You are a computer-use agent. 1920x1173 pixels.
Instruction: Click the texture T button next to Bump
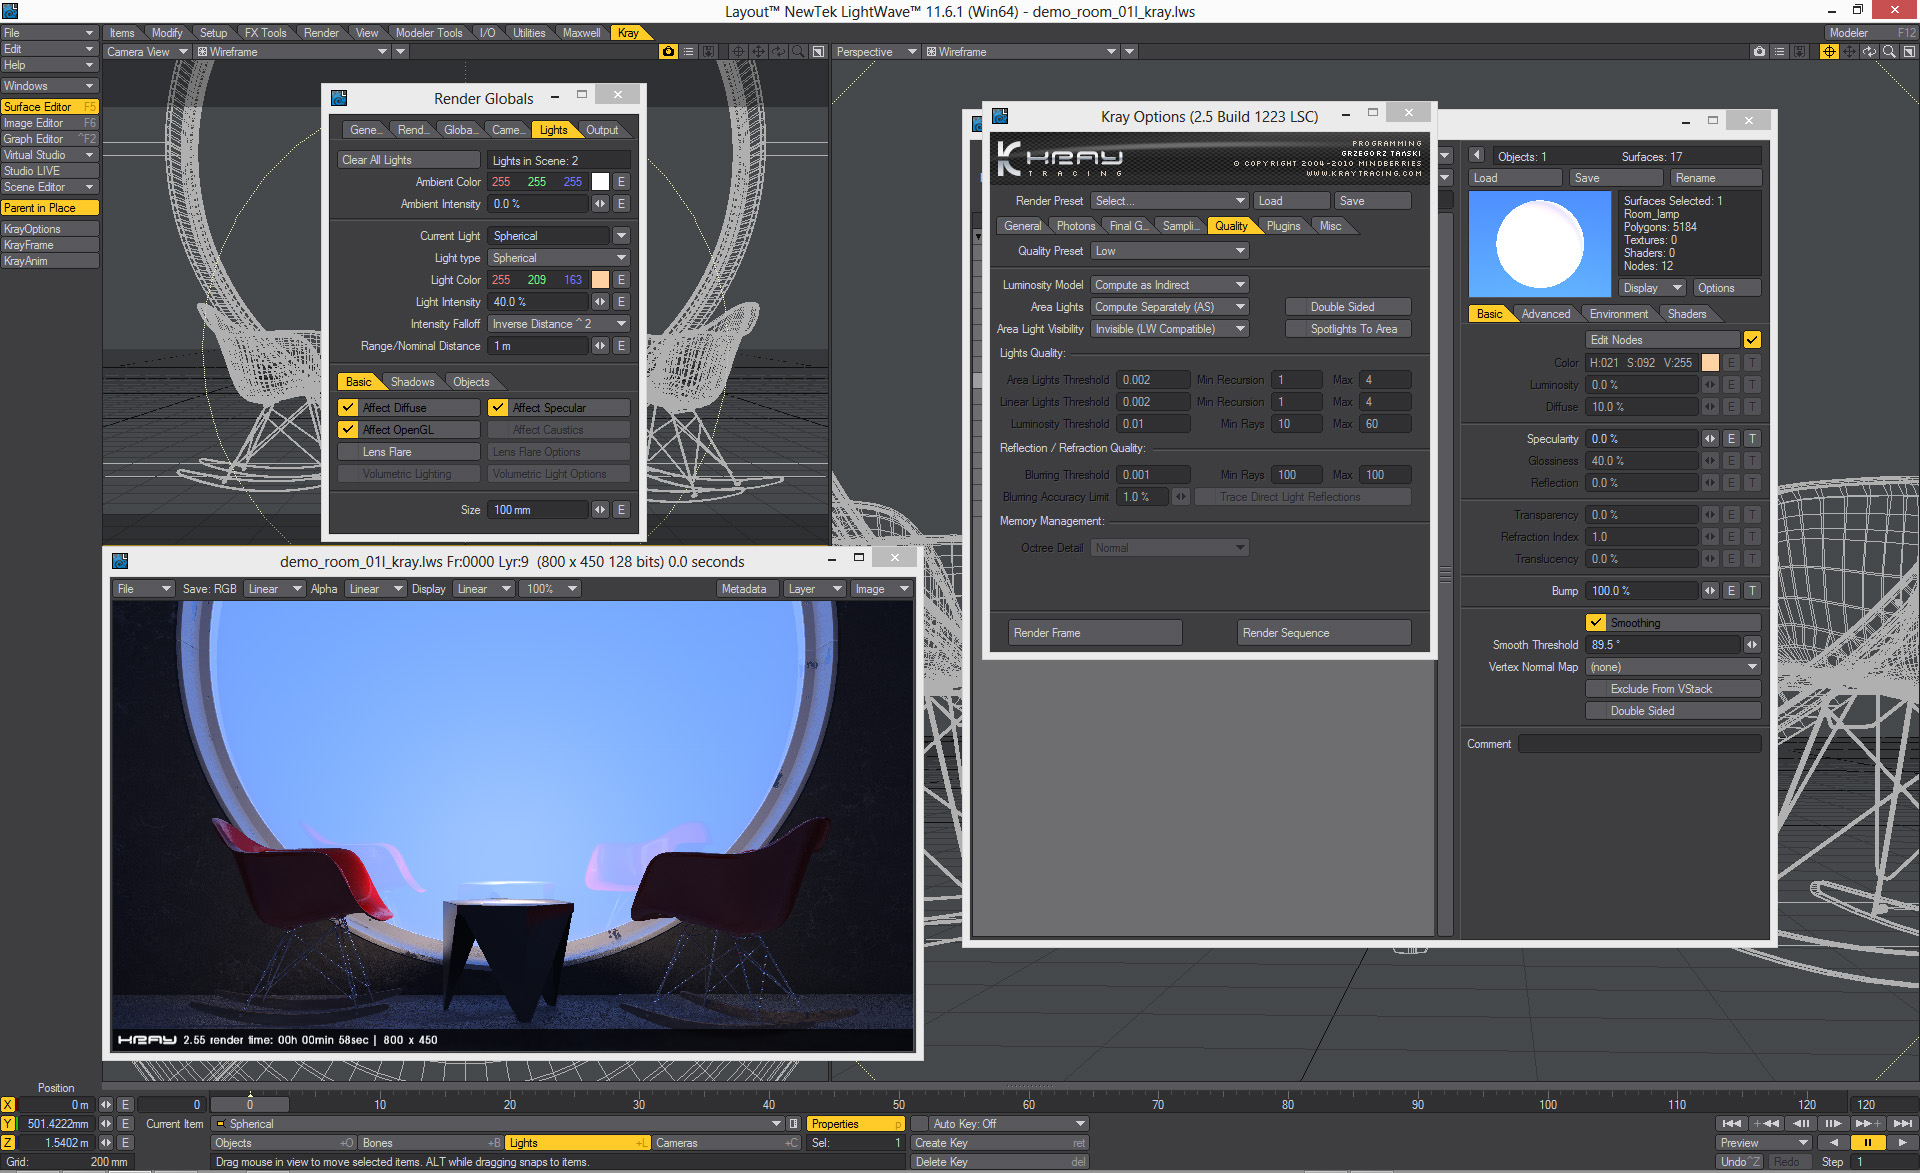[1752, 591]
